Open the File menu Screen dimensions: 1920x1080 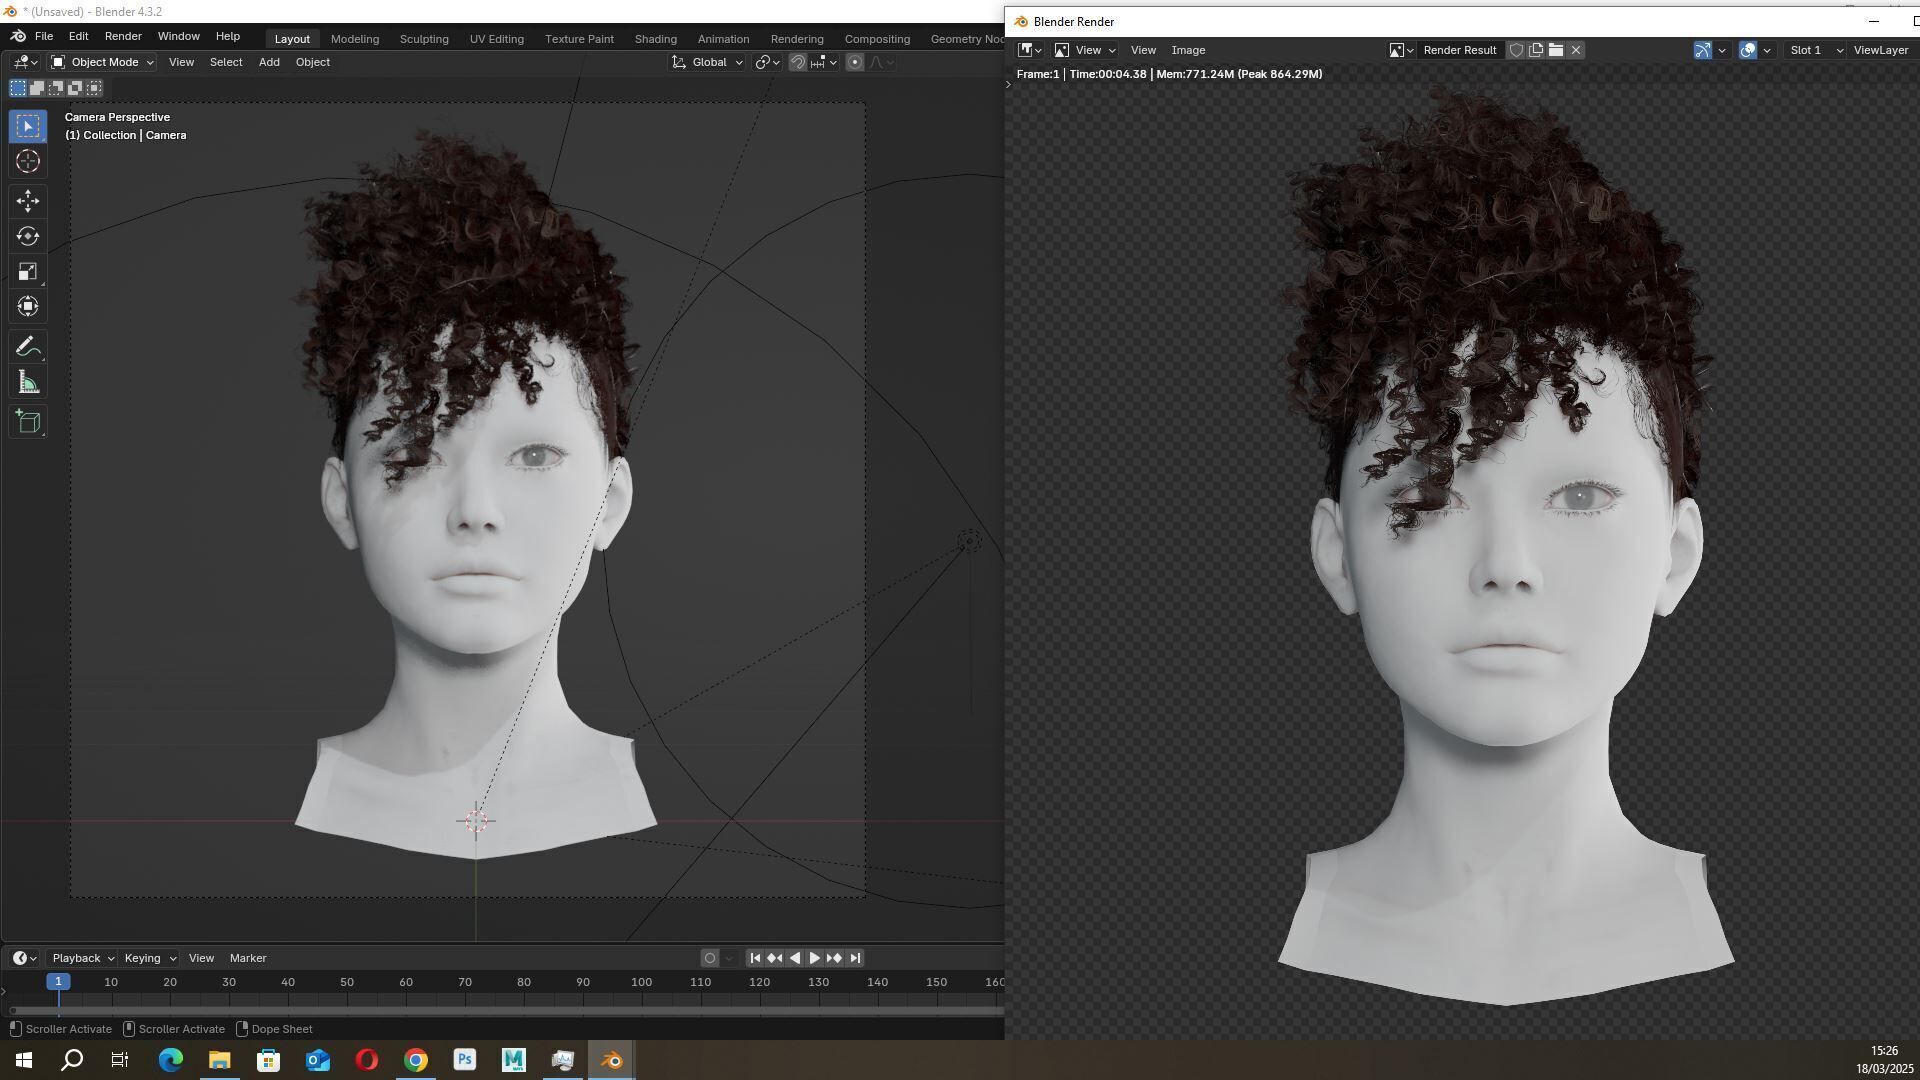pyautogui.click(x=44, y=36)
